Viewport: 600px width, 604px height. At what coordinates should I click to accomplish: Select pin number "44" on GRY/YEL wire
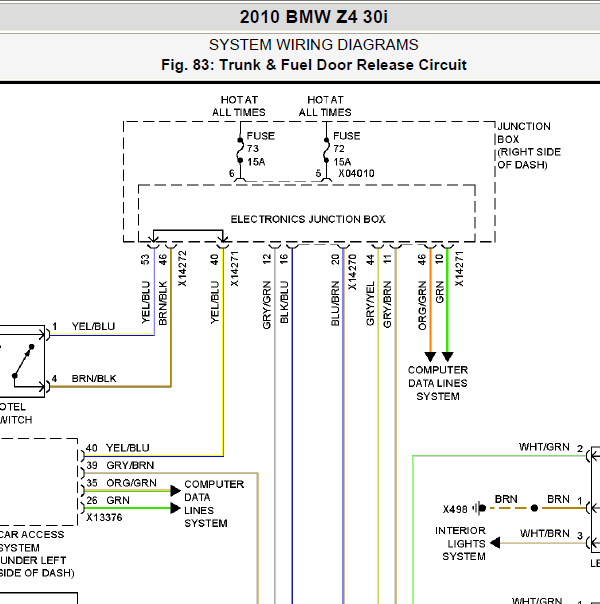point(370,259)
